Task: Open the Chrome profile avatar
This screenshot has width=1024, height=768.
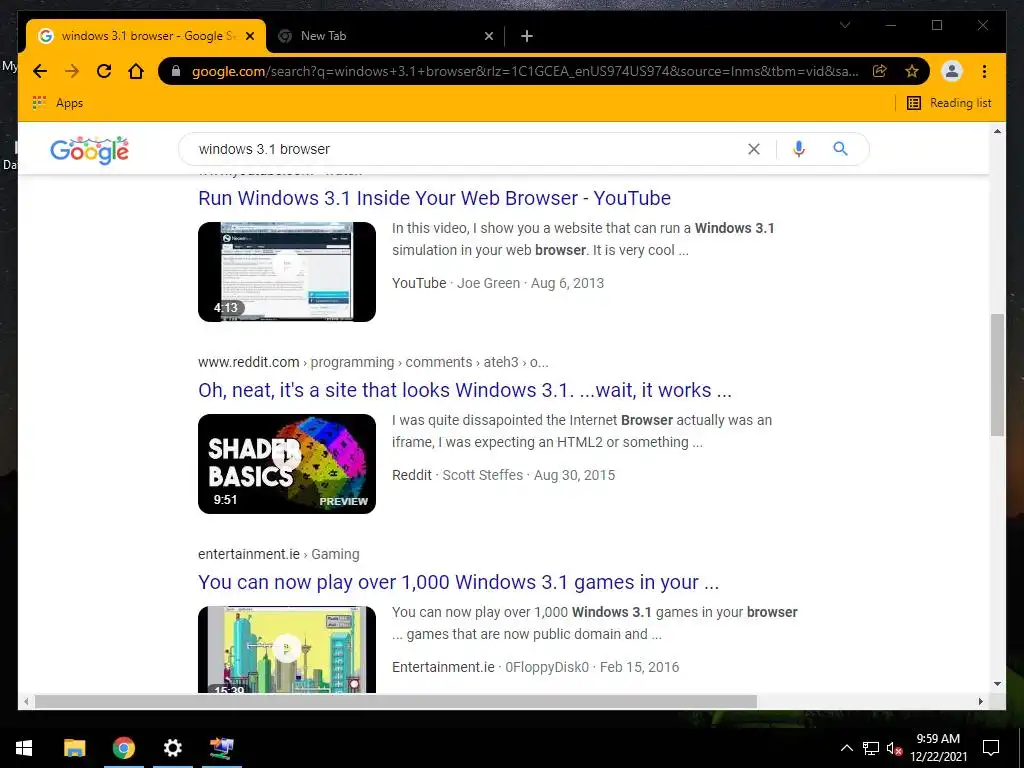Action: (x=952, y=71)
